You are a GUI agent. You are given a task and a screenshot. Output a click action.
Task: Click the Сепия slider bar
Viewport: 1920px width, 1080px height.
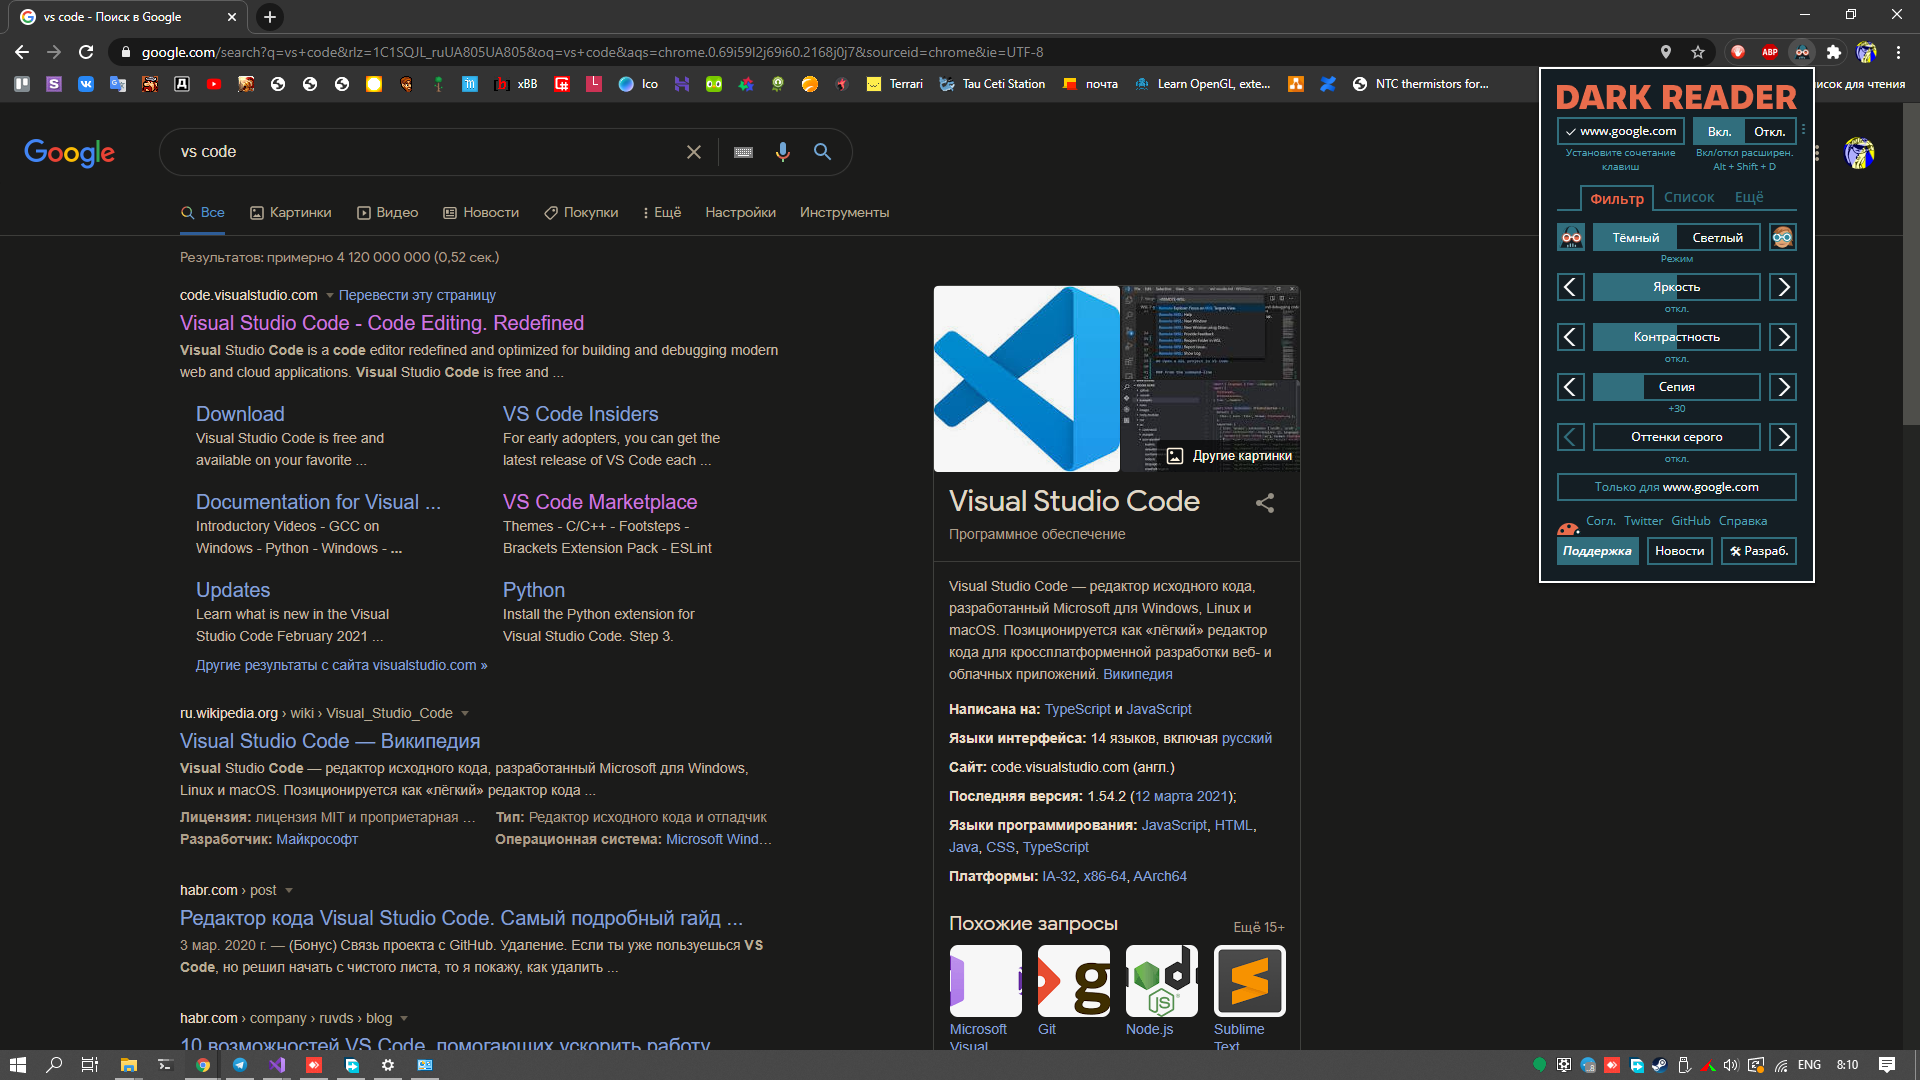1677,387
